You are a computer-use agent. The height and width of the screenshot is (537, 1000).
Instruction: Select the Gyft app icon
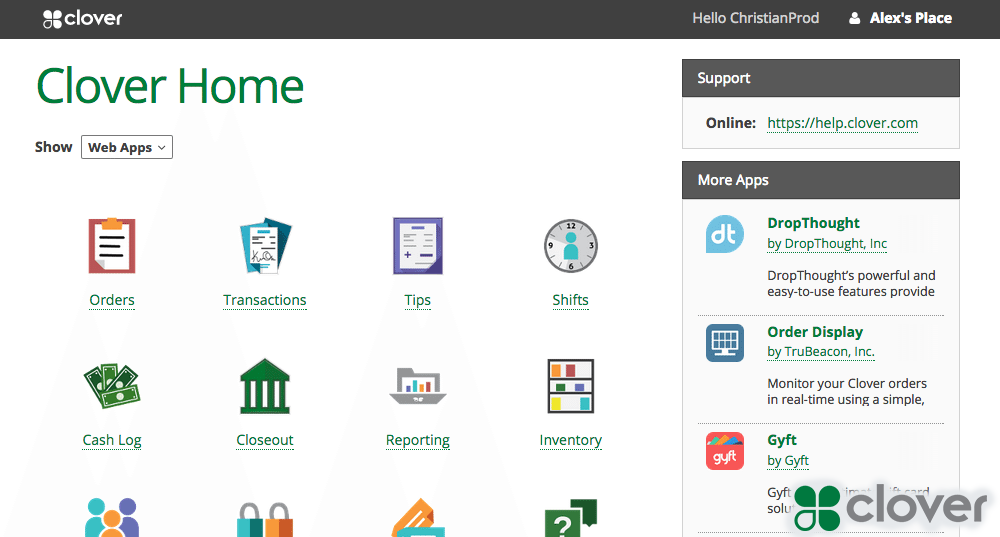point(725,451)
